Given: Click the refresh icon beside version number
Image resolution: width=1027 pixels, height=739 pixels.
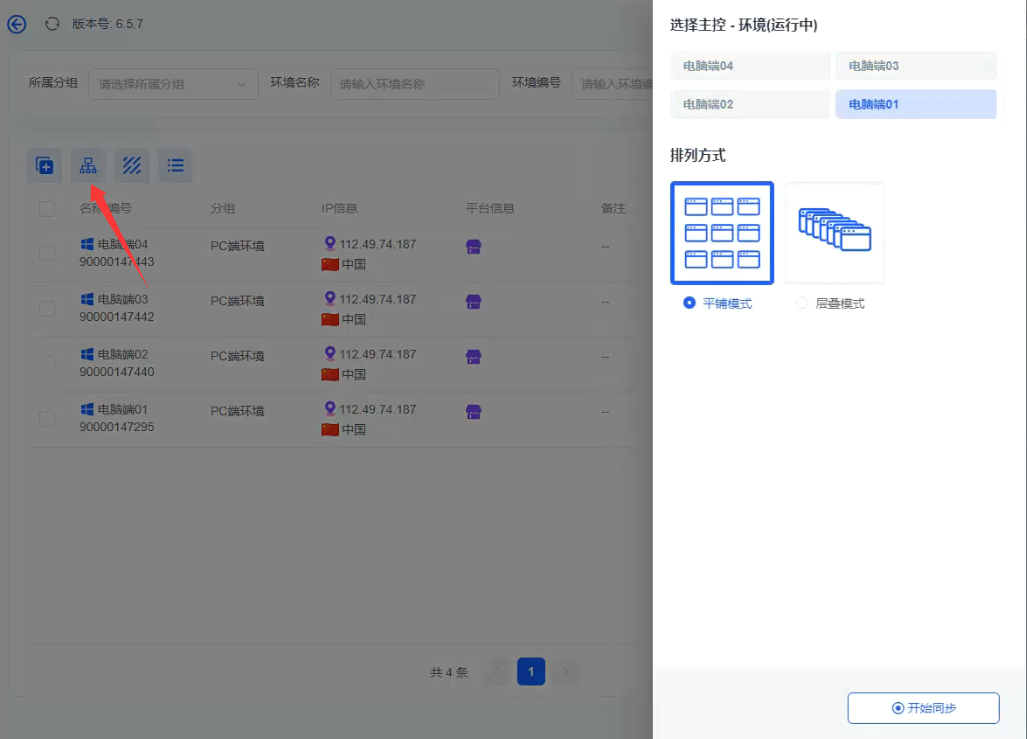Looking at the screenshot, I should click(x=52, y=24).
